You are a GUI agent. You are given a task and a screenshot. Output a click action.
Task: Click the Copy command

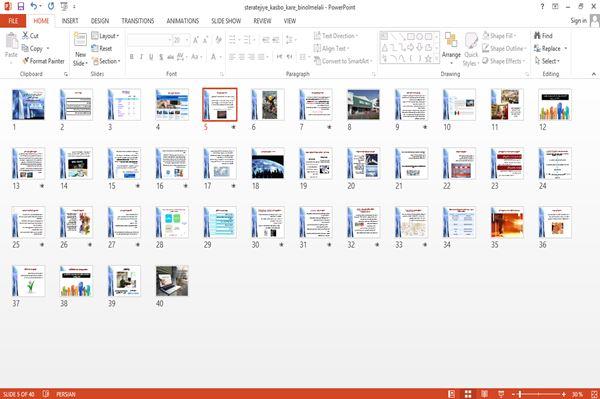coord(32,49)
